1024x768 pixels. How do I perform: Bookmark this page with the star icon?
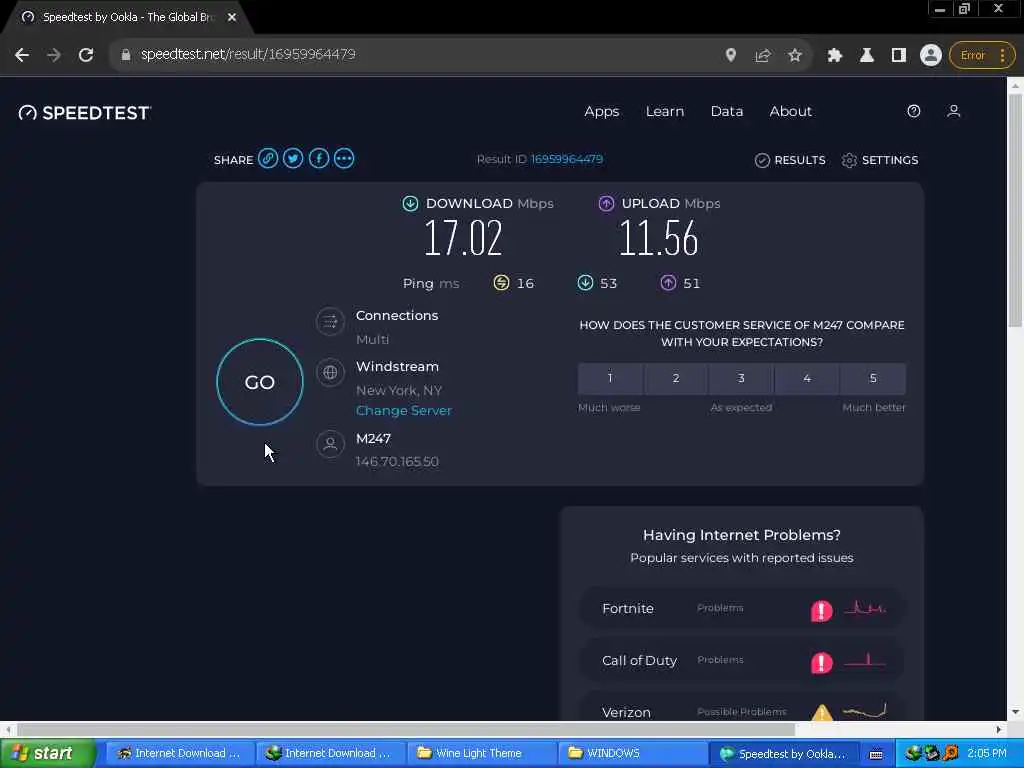coord(794,55)
